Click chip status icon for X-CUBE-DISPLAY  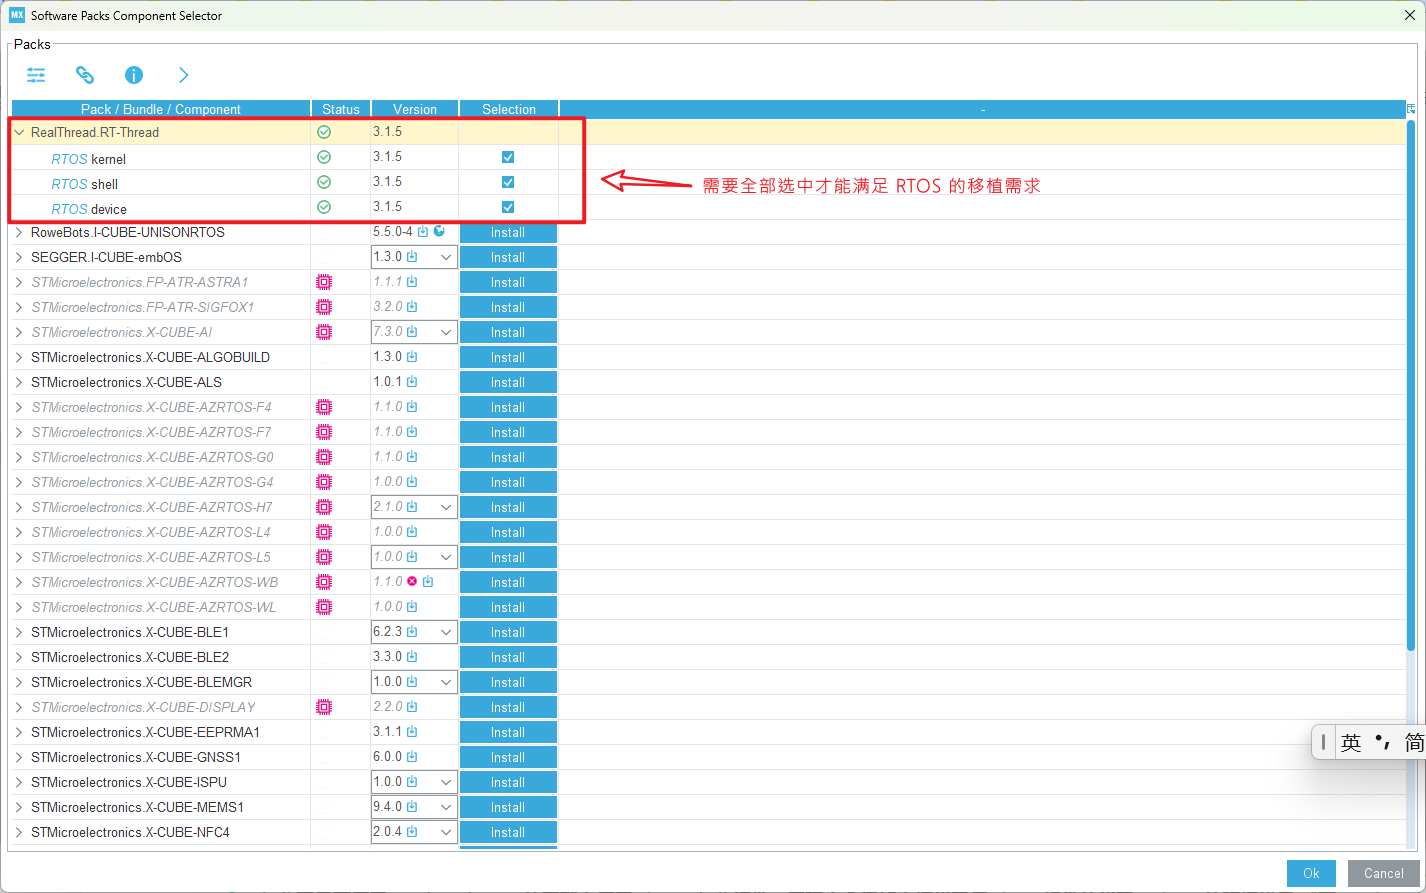click(324, 707)
